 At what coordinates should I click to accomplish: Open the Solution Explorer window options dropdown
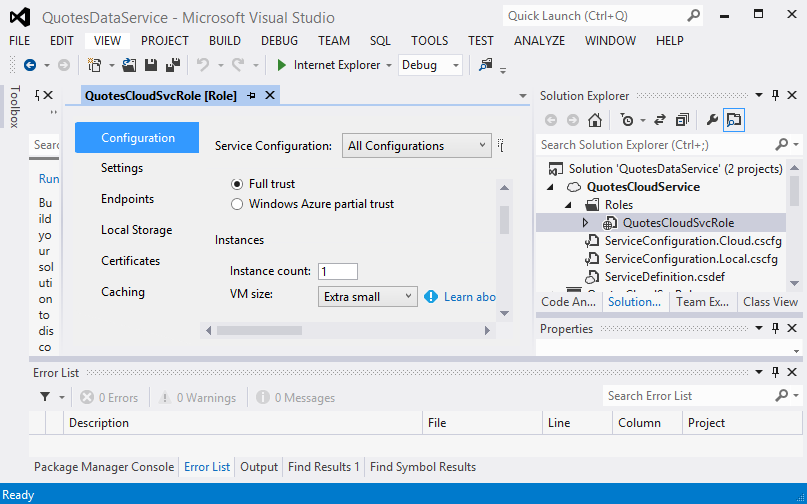[759, 95]
